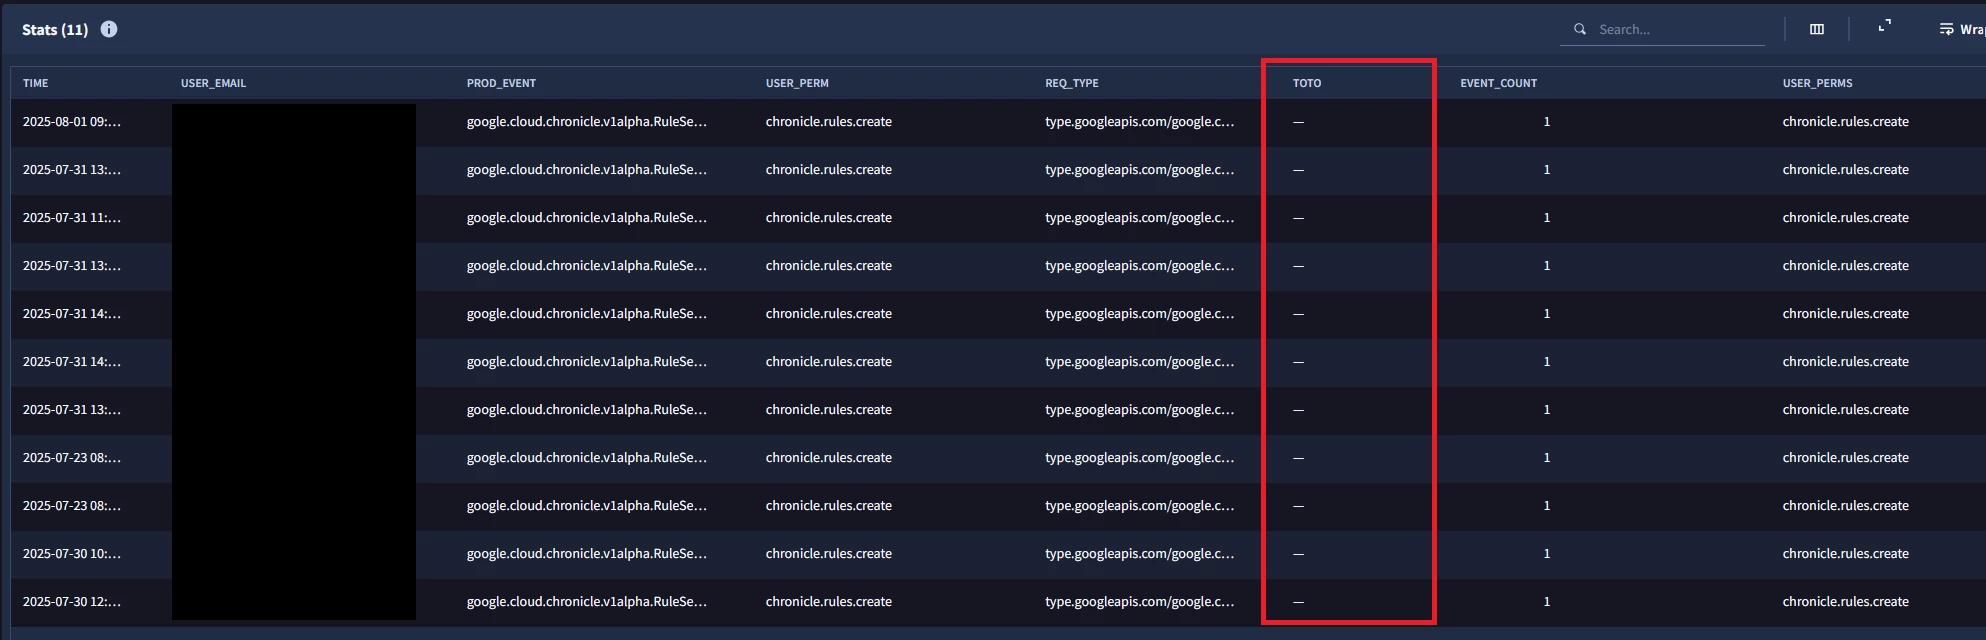
Task: Sort by the USER_PERMS column header
Action: [1817, 83]
